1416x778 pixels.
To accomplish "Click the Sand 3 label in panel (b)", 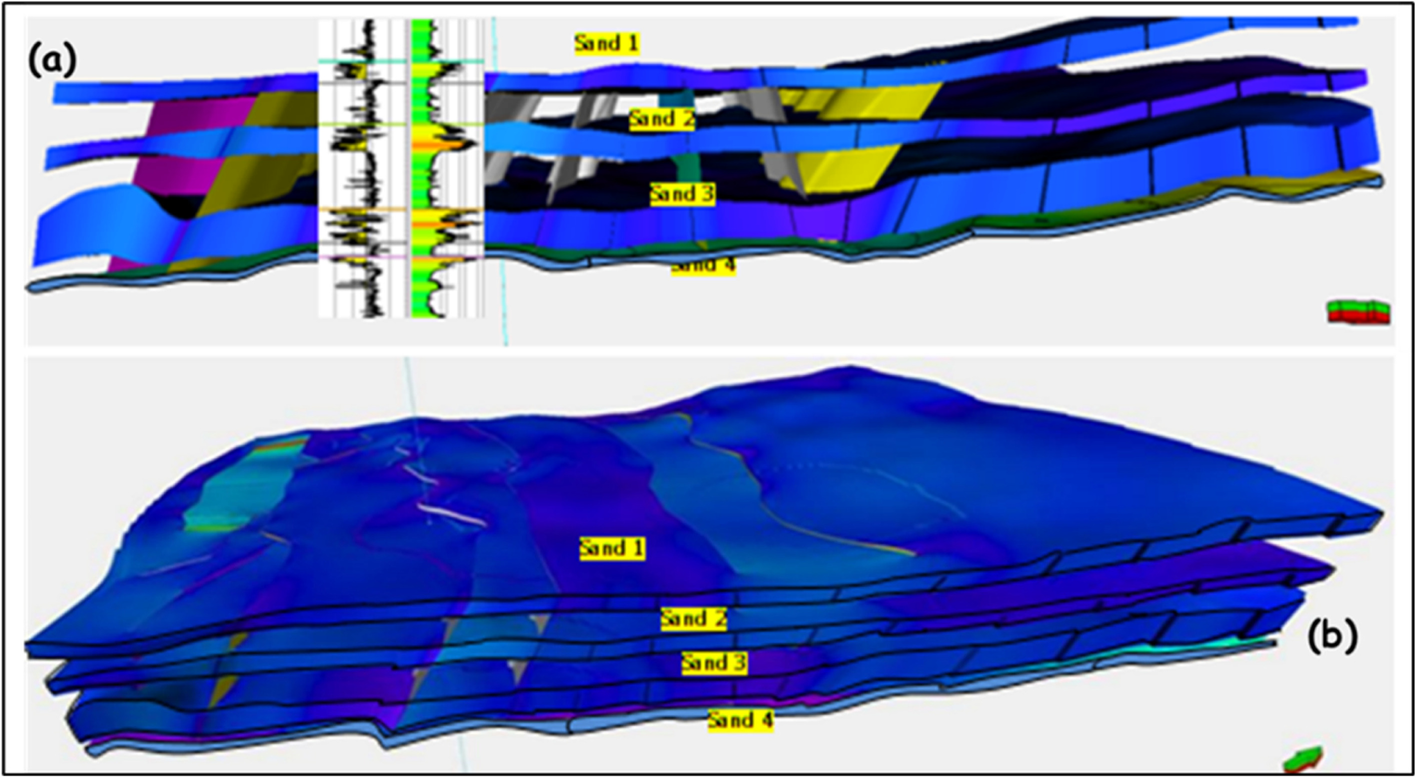I will tap(714, 662).
